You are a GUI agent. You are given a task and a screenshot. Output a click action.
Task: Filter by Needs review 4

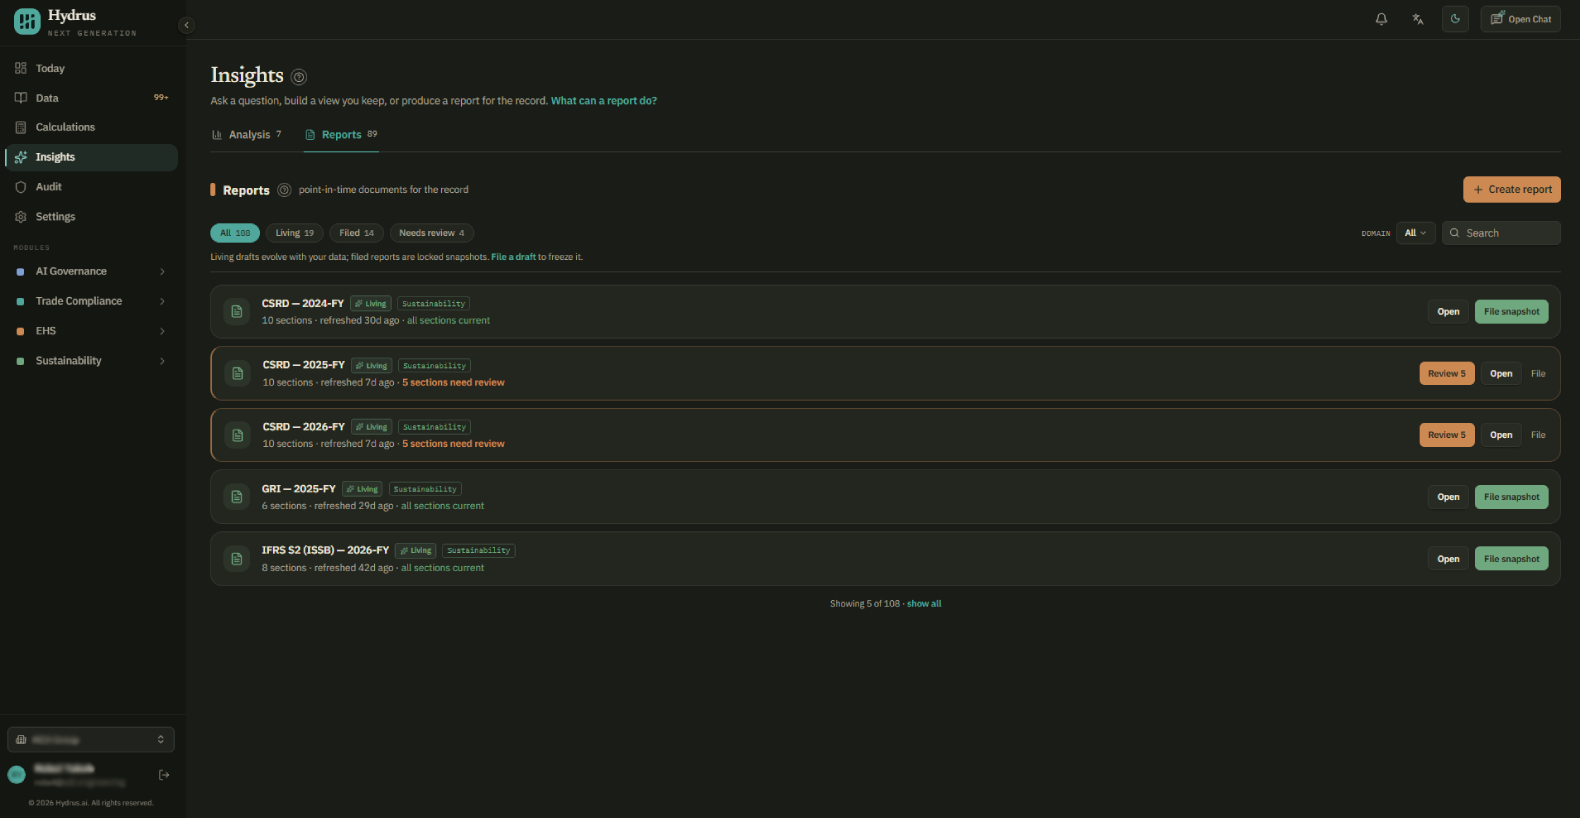pos(431,233)
